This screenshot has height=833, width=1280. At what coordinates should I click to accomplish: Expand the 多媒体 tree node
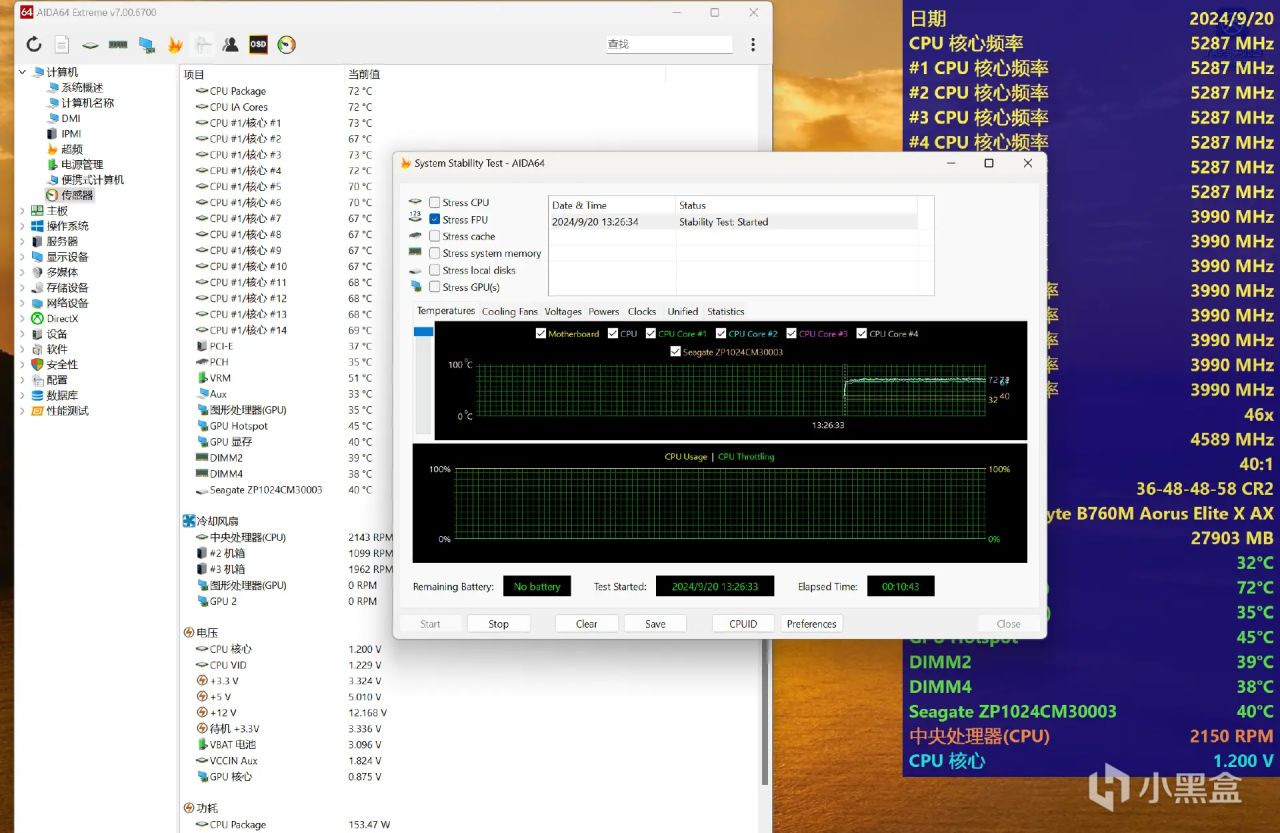[x=23, y=272]
